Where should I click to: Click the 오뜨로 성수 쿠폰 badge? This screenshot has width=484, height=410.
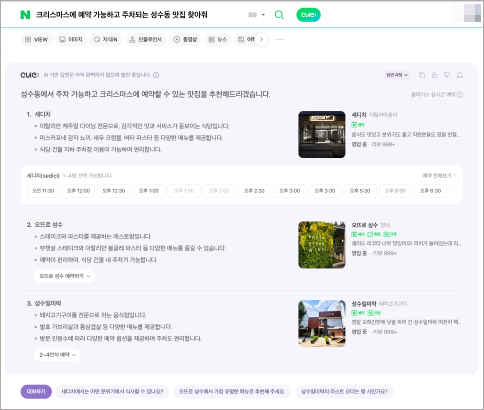(390, 234)
